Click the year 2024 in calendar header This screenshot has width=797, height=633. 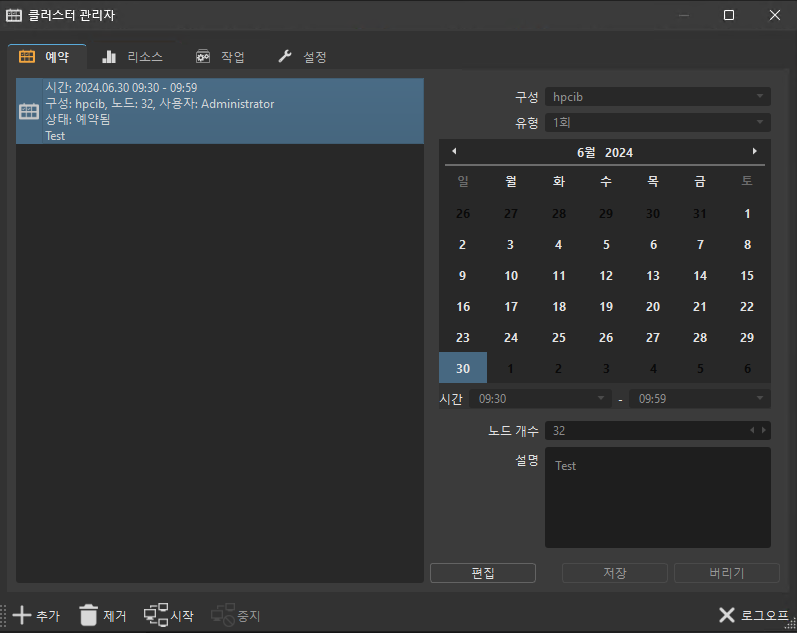click(x=619, y=153)
